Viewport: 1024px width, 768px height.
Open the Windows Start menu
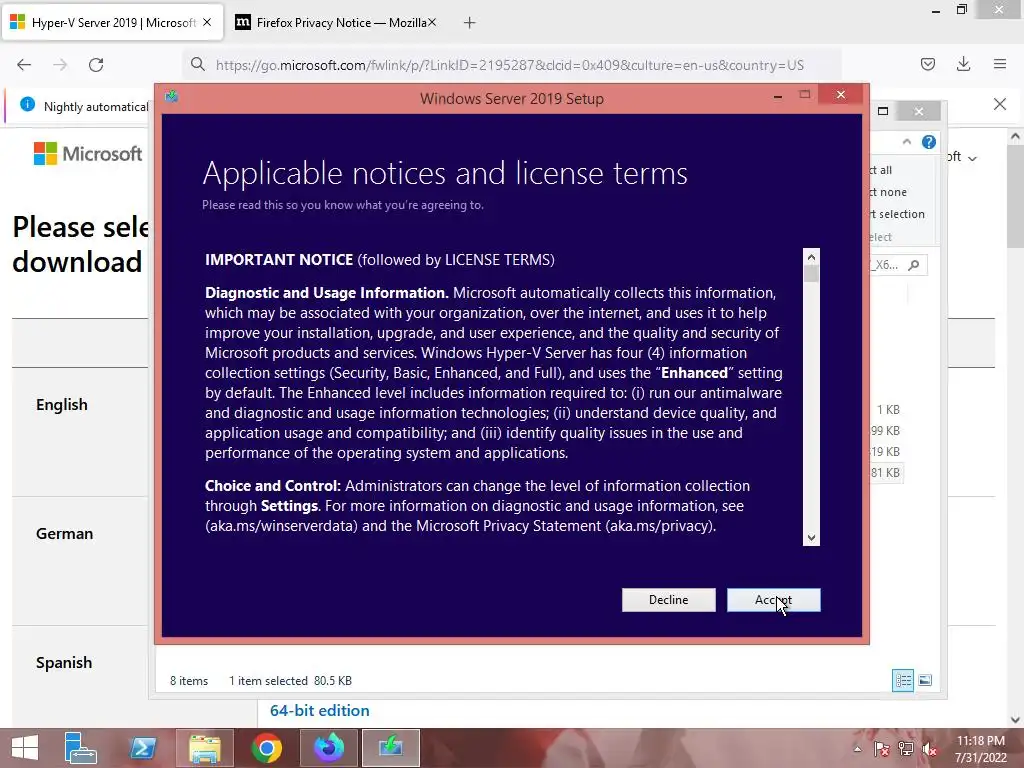click(25, 748)
